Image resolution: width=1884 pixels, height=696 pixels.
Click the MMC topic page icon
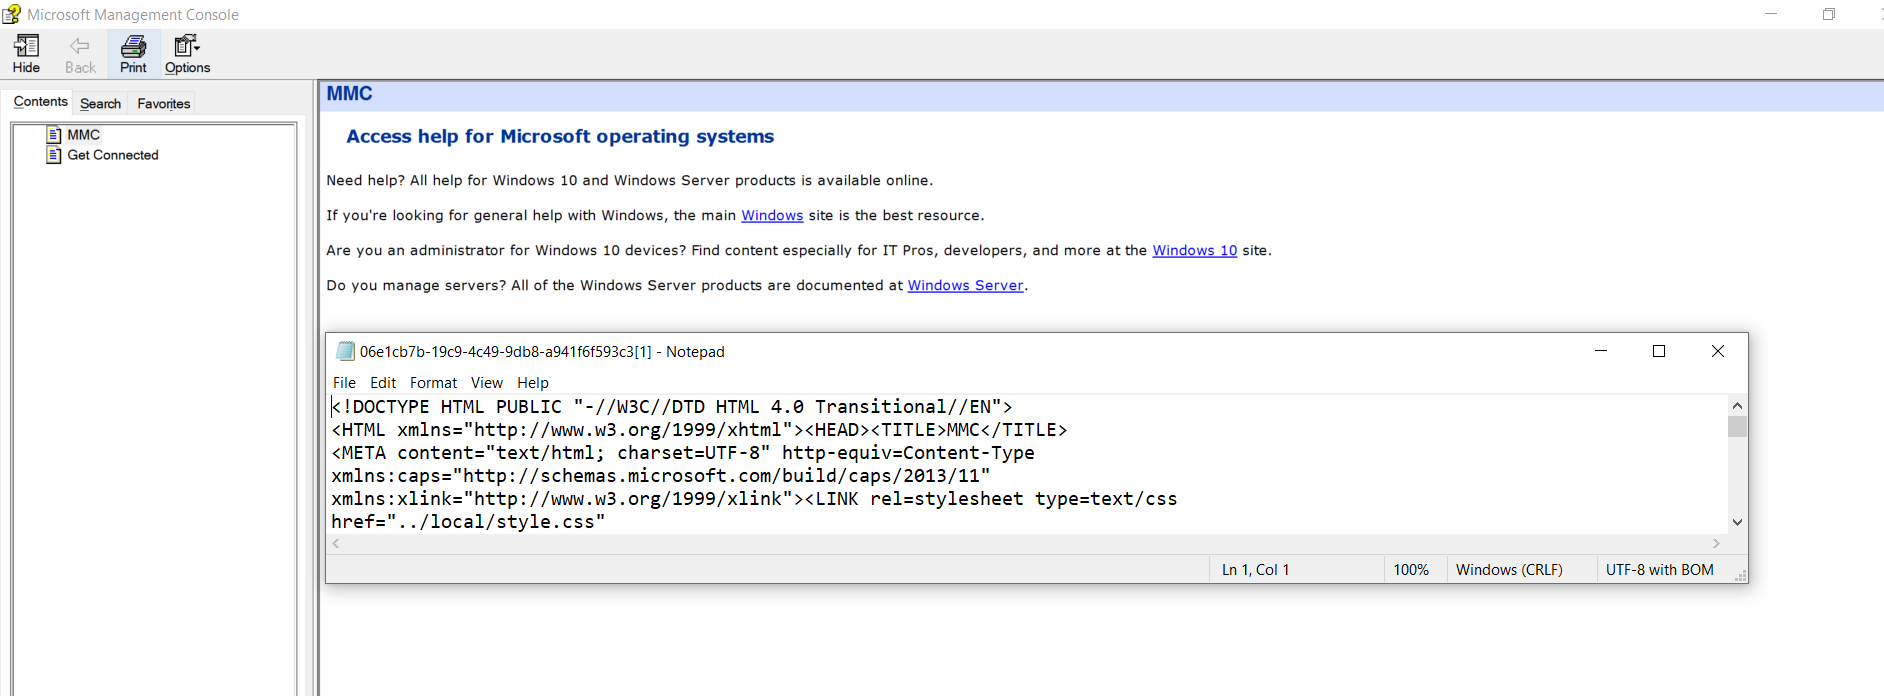54,135
